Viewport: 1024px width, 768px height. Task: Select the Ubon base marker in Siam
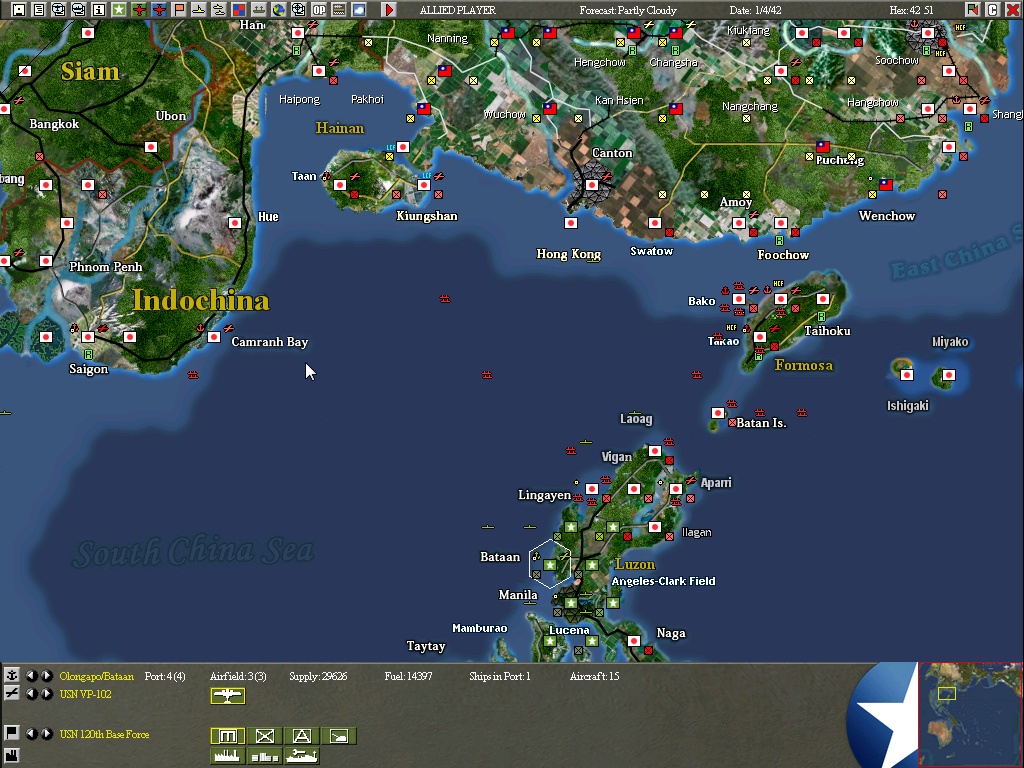151,147
